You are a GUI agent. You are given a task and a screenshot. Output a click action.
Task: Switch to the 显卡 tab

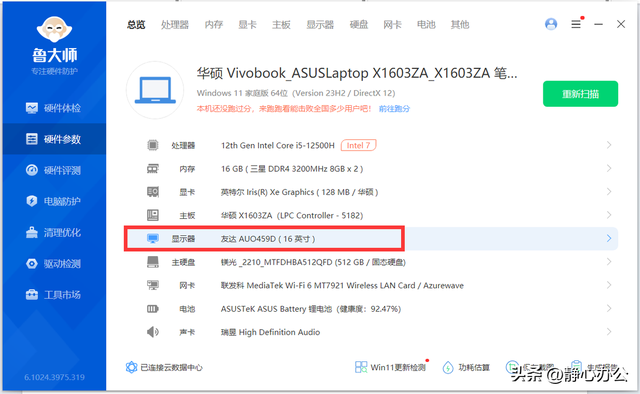tap(247, 24)
